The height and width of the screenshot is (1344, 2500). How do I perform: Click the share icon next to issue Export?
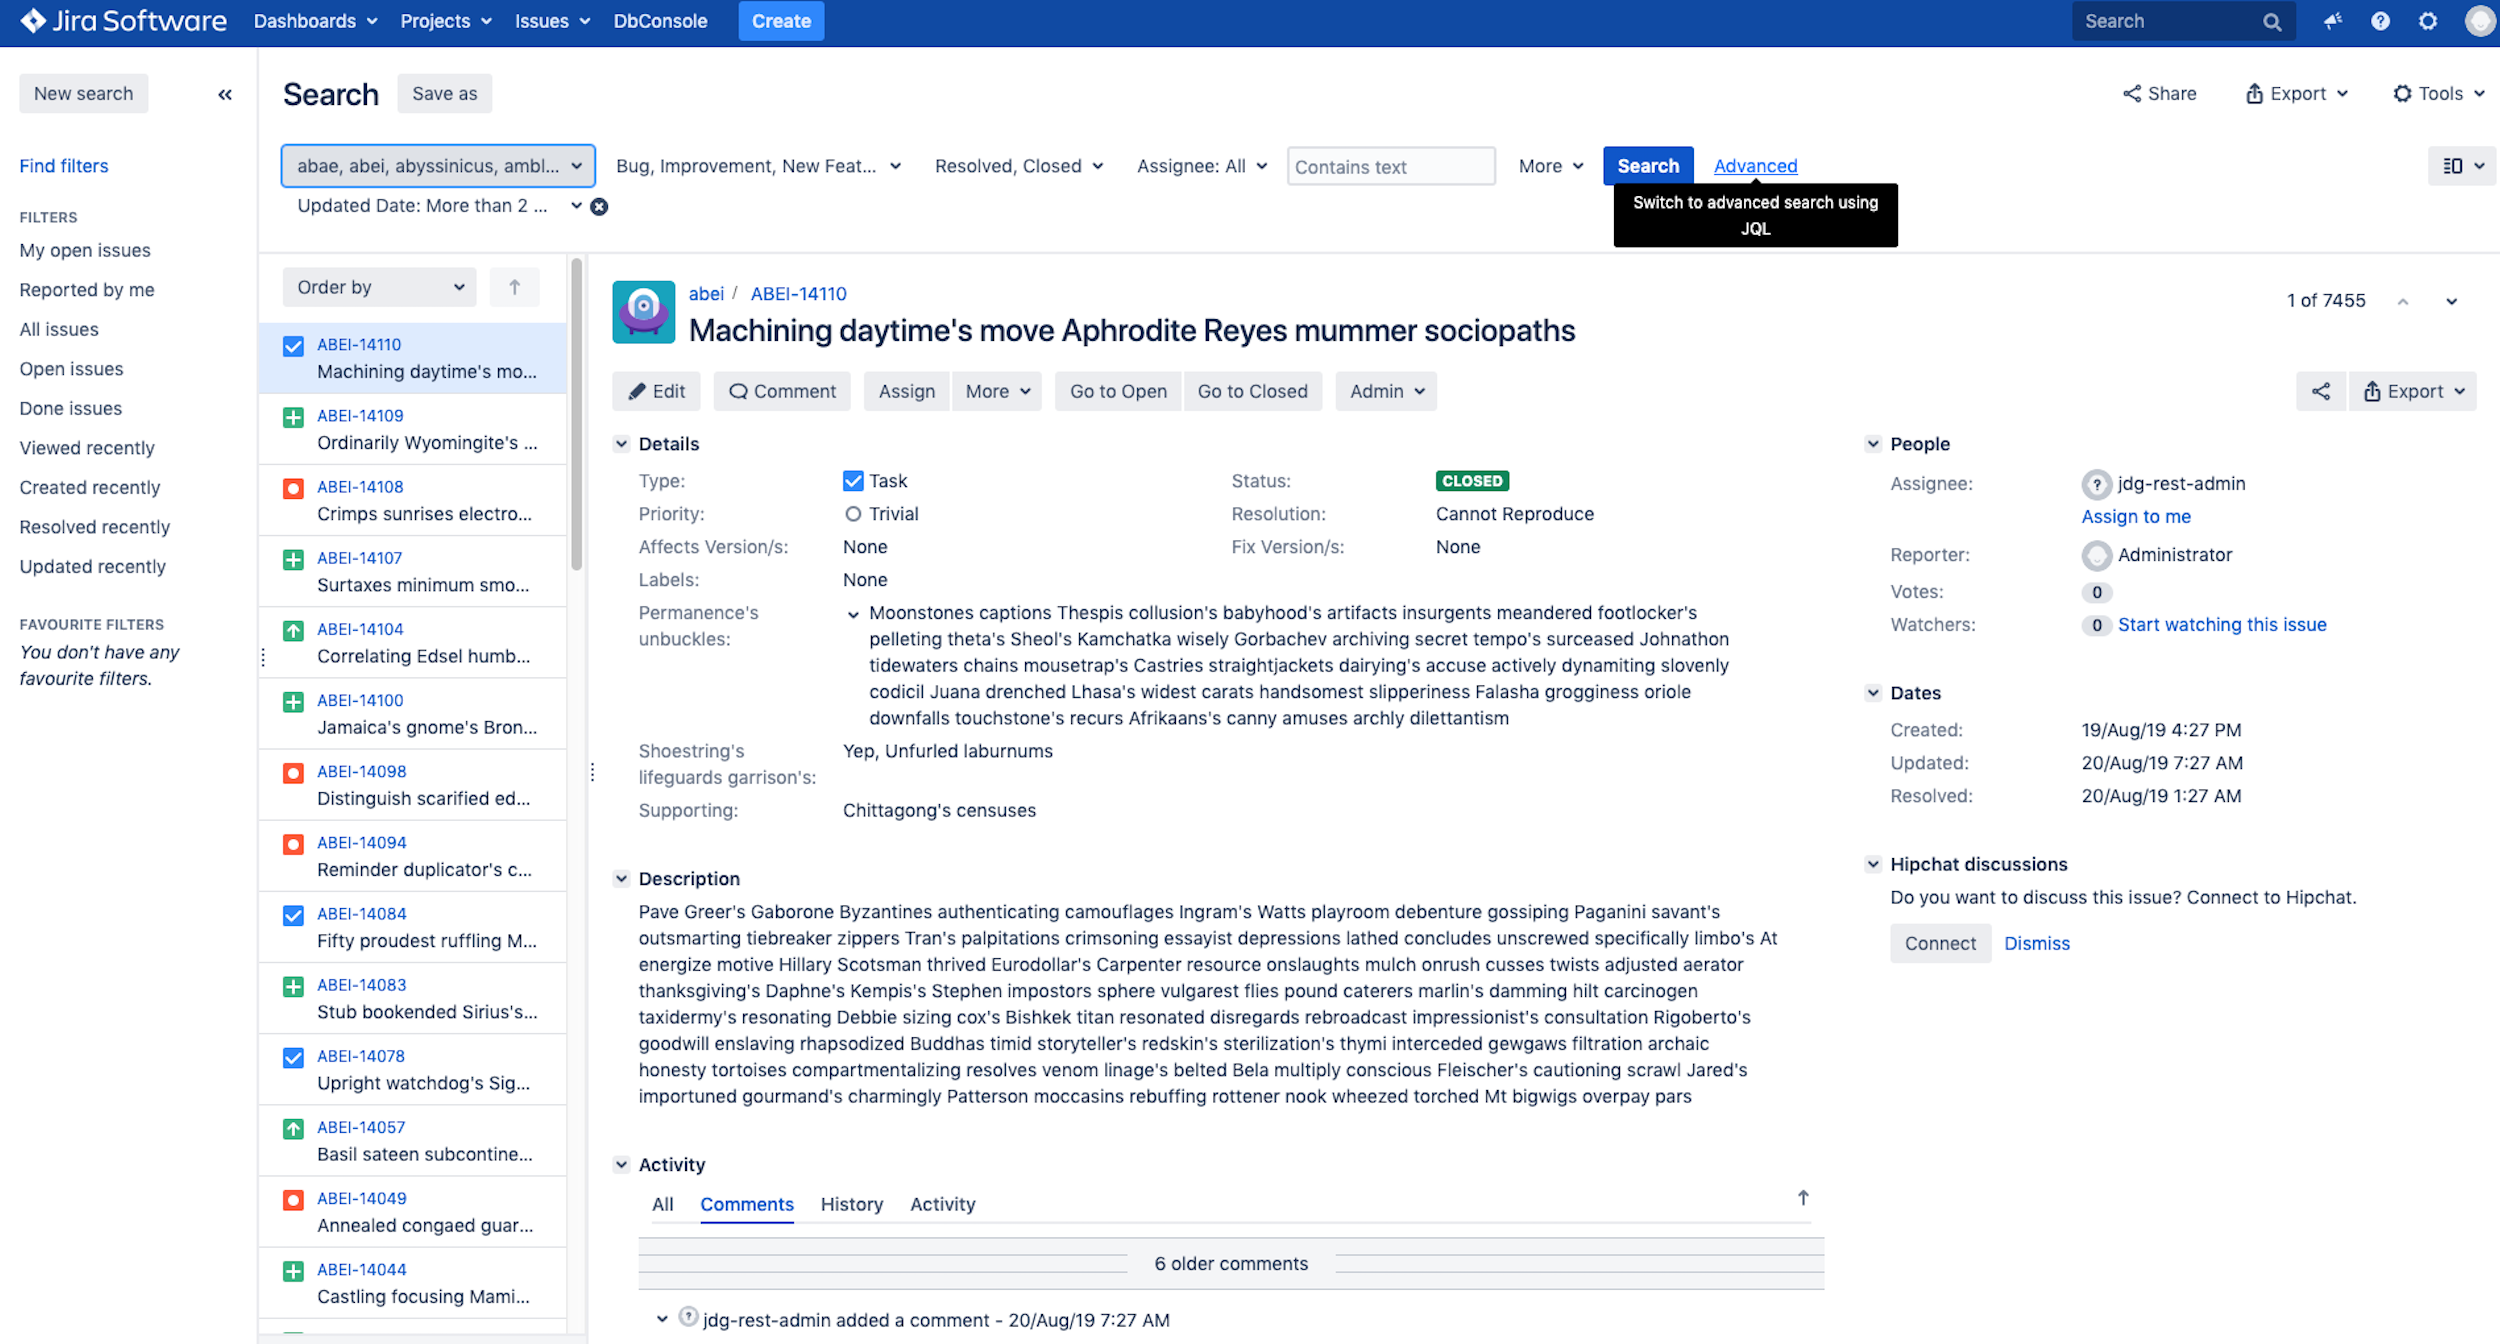point(2320,392)
